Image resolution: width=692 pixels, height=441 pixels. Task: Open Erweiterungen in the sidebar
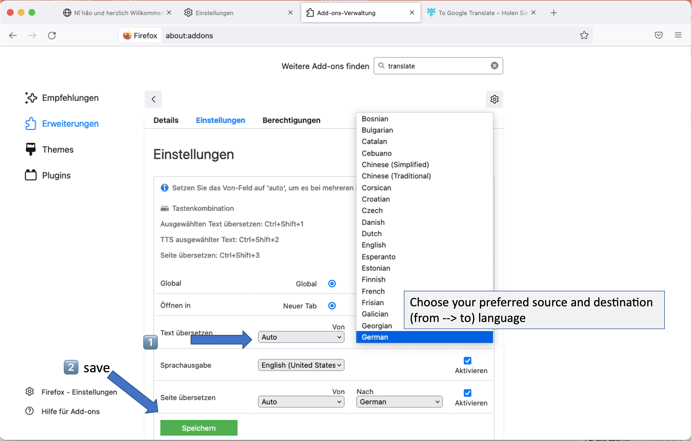(x=62, y=124)
